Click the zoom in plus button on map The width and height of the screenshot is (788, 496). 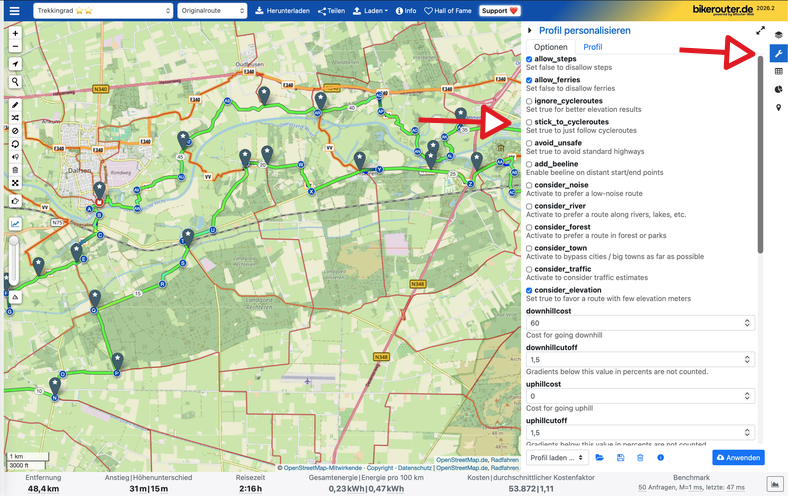(16, 33)
